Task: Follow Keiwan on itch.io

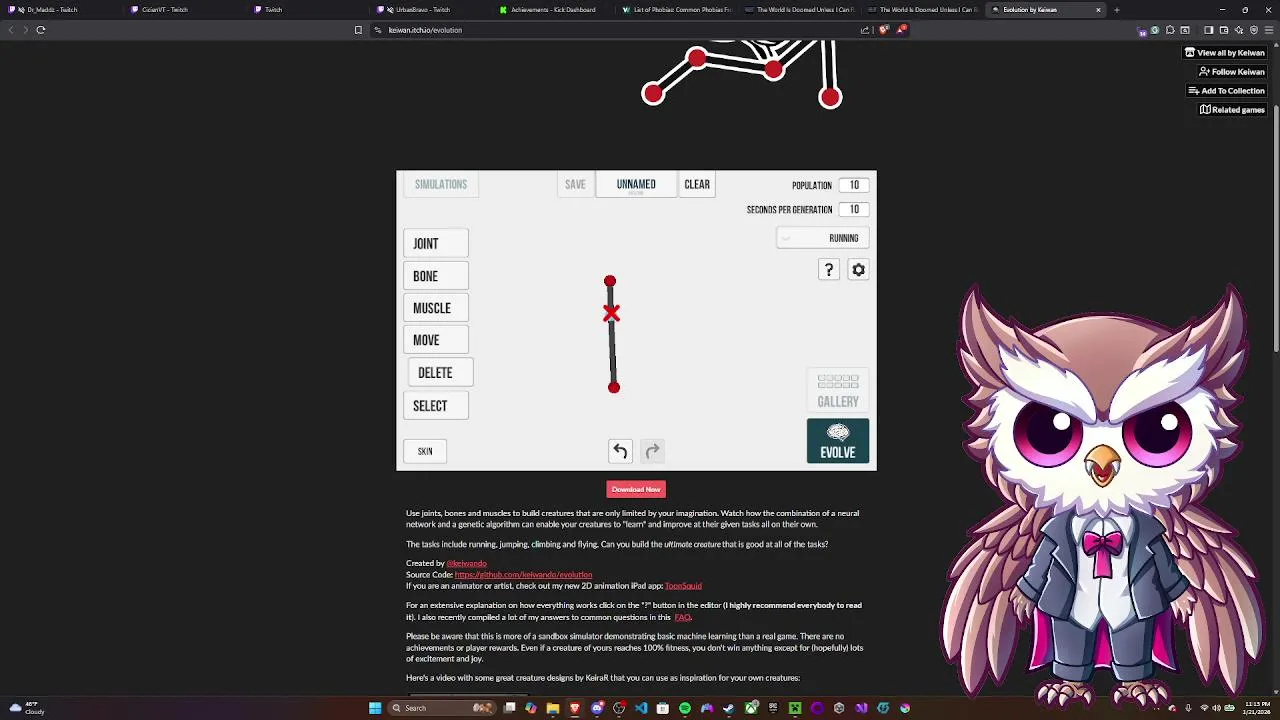Action: click(x=1231, y=72)
